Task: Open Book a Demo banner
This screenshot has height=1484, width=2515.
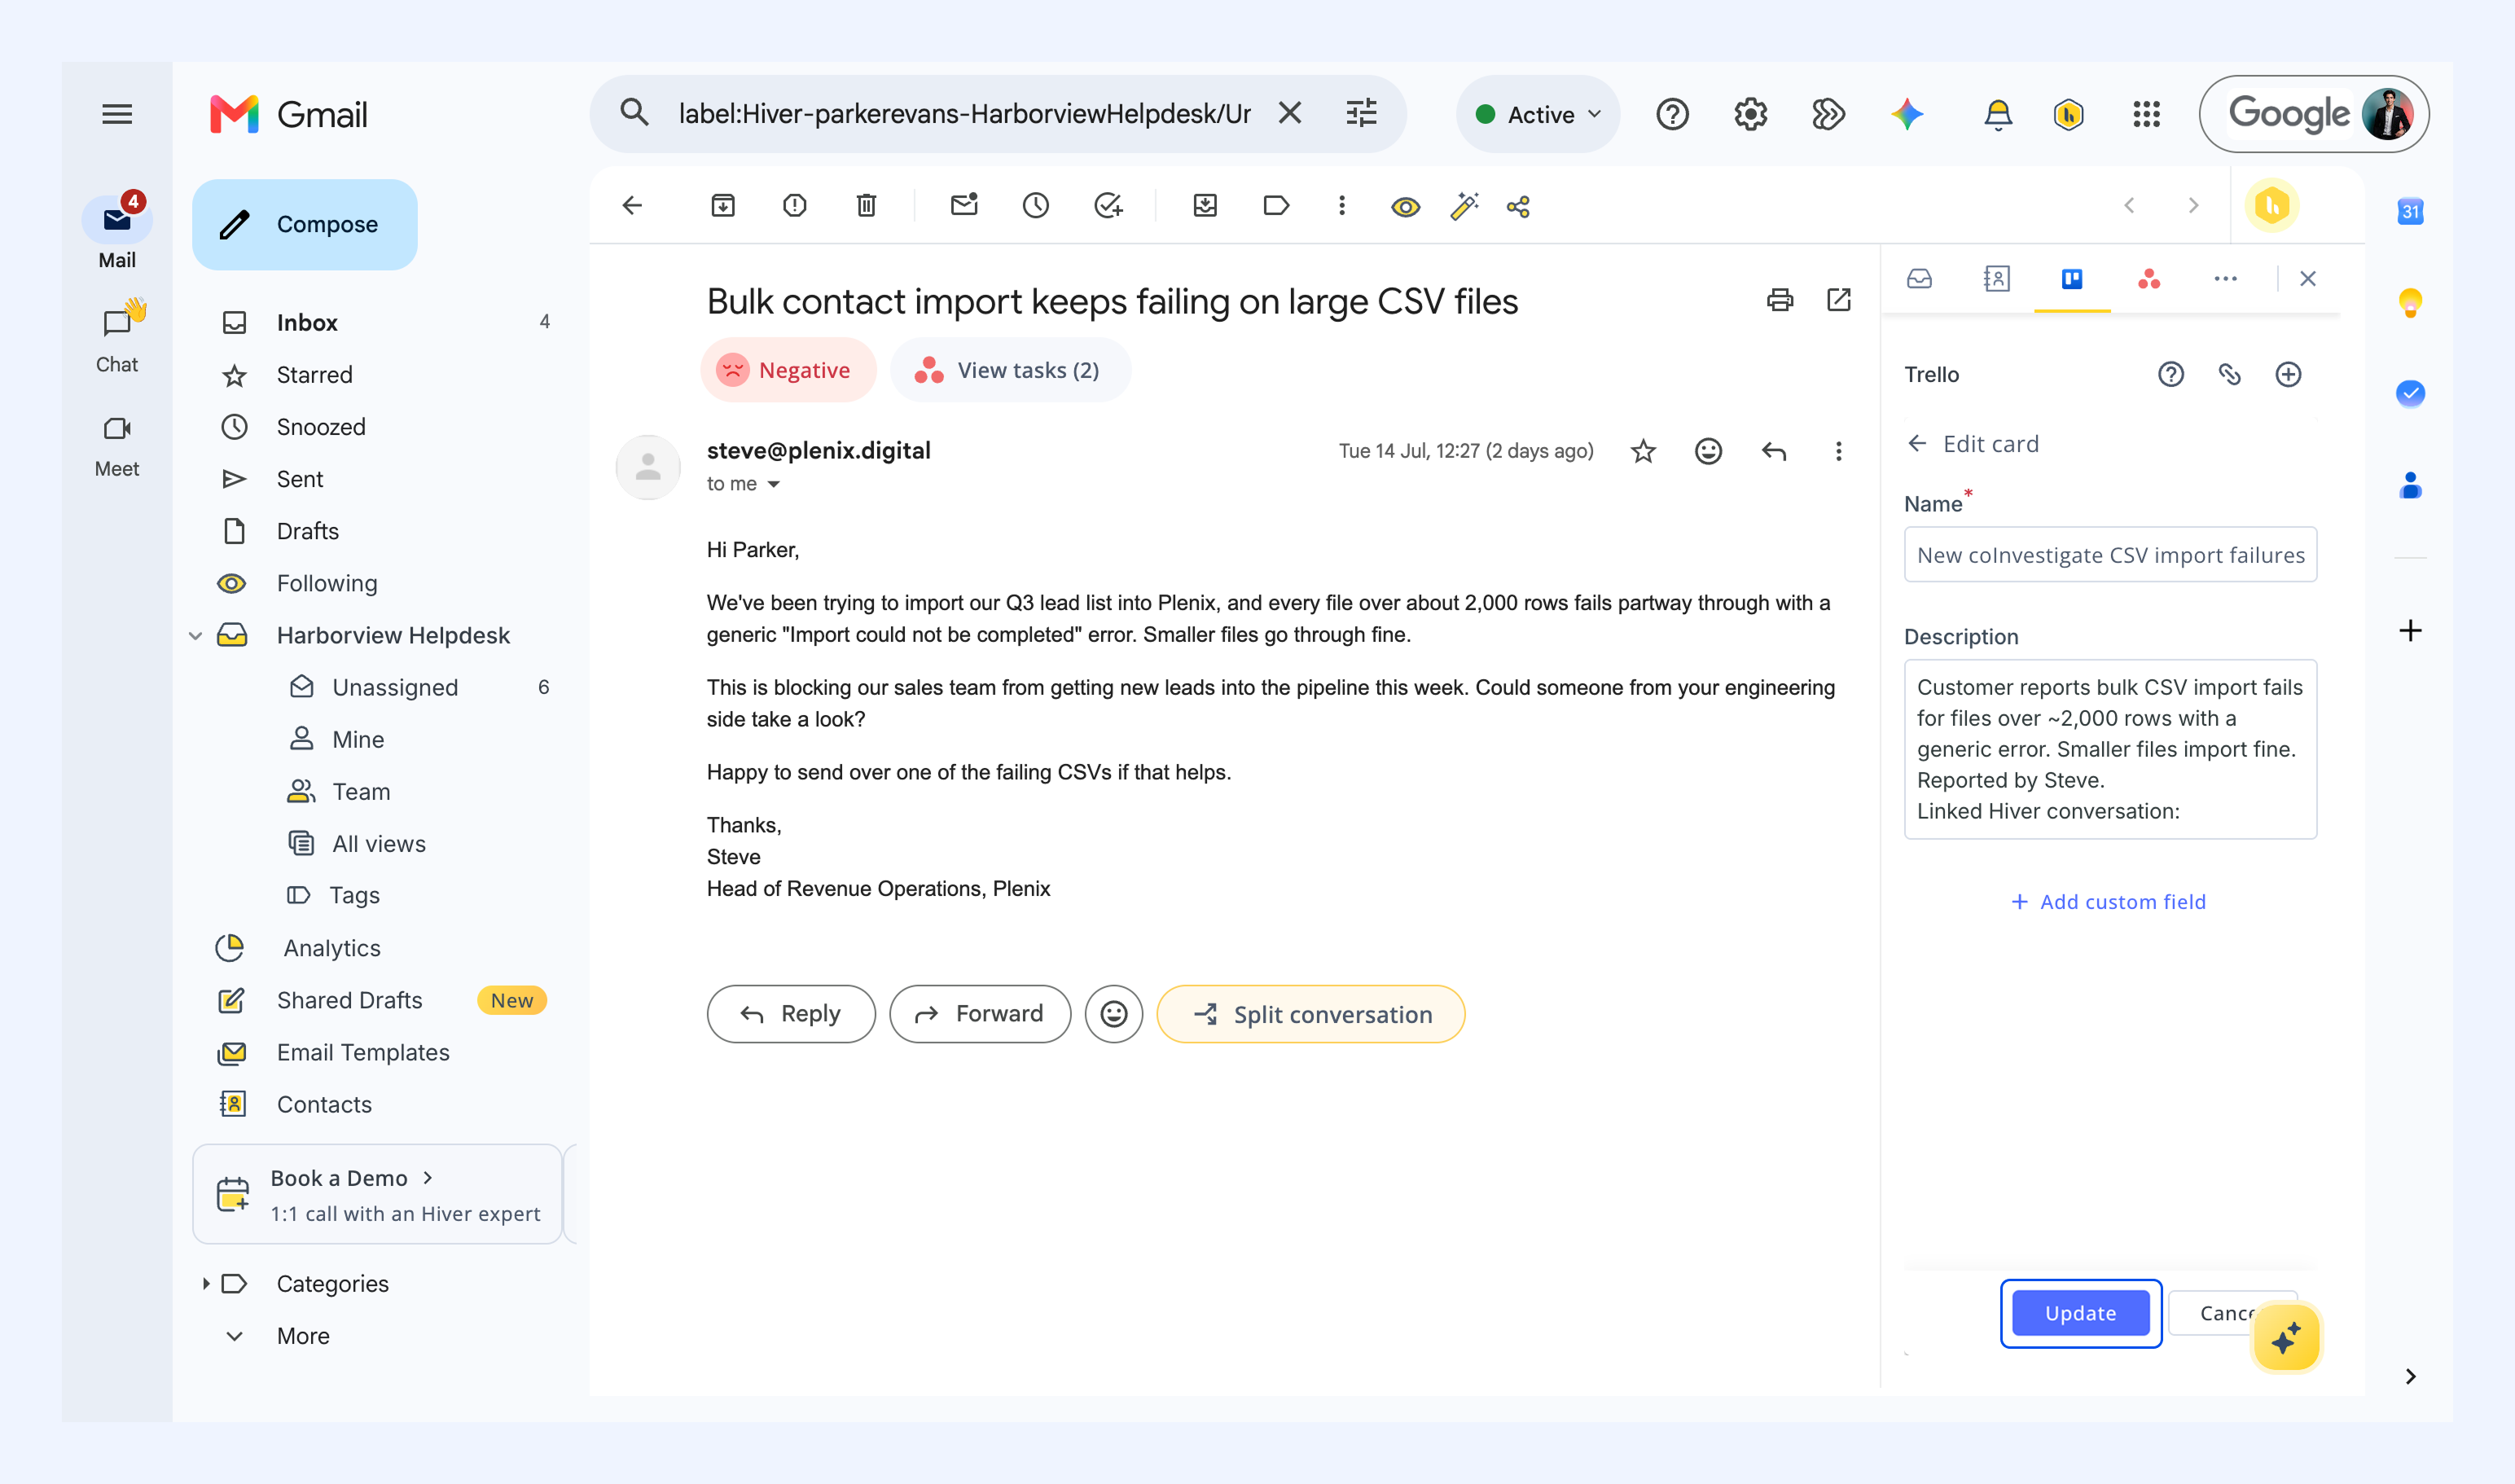Action: [x=377, y=1195]
